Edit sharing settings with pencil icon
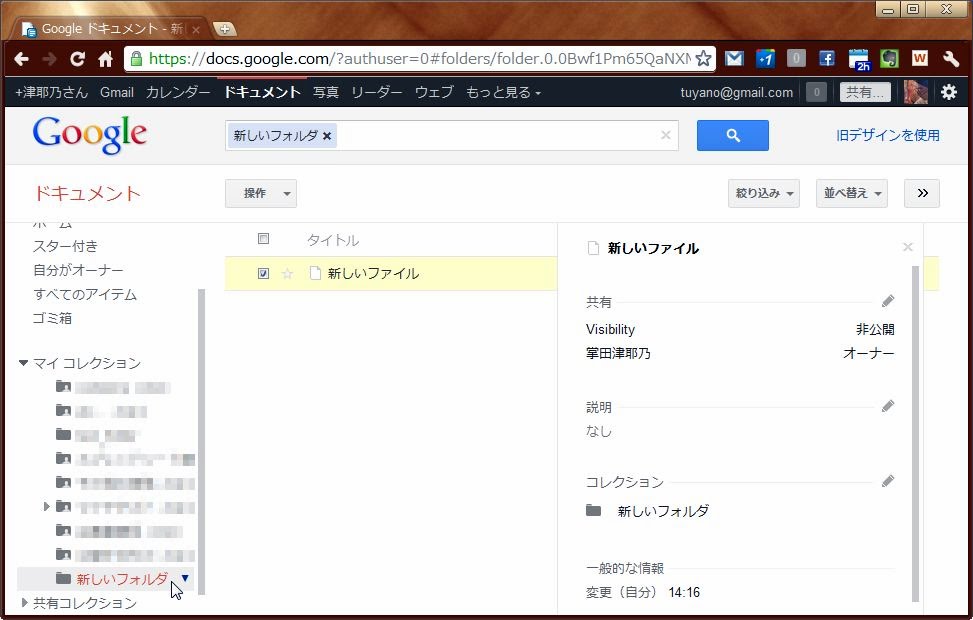 tap(888, 301)
